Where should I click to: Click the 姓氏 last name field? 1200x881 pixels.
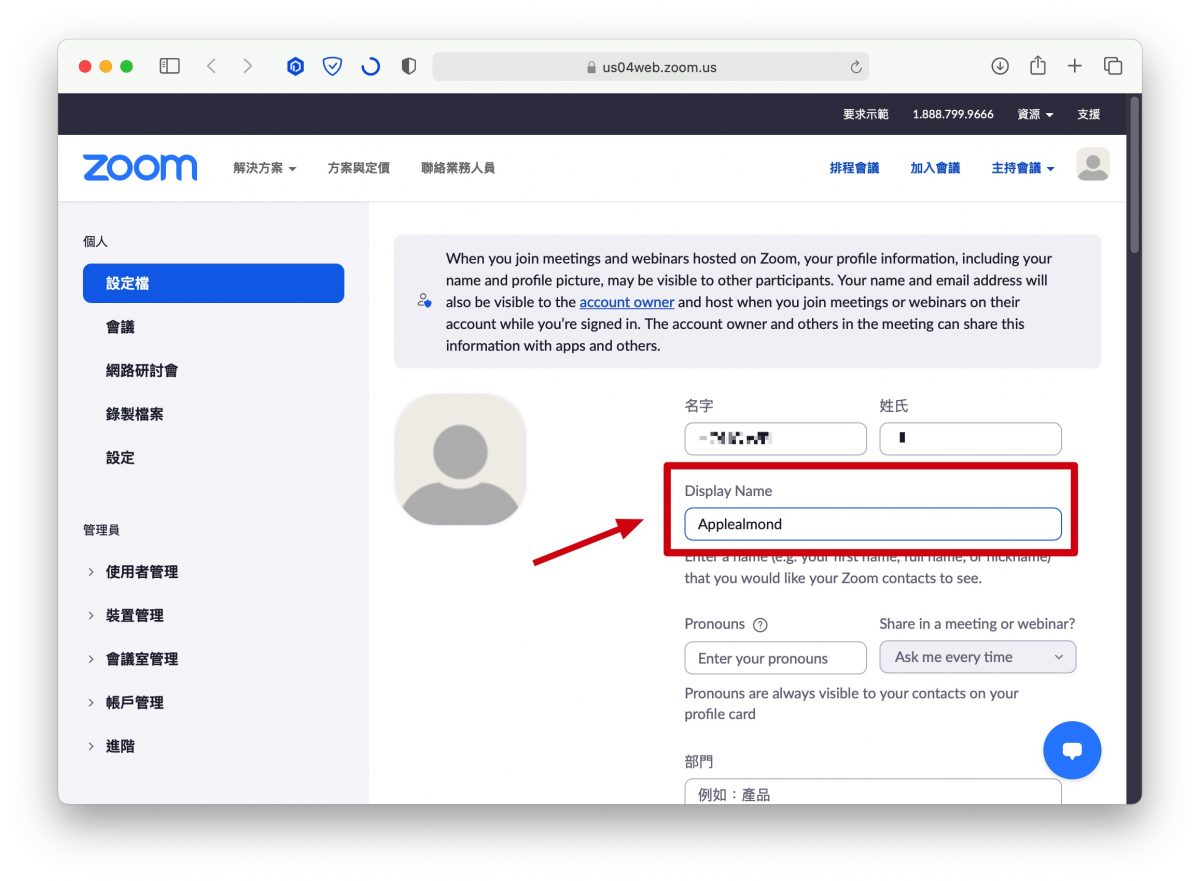click(x=970, y=439)
